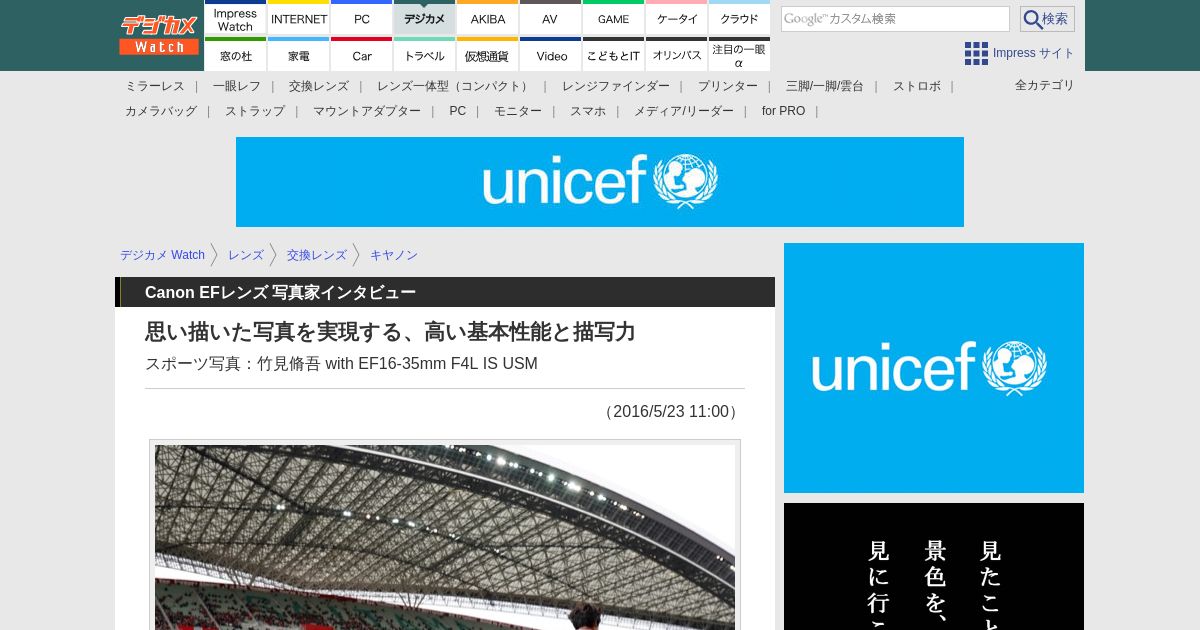This screenshot has width=1200, height=630.
Task: Open the オリンパス site tab
Action: click(677, 55)
